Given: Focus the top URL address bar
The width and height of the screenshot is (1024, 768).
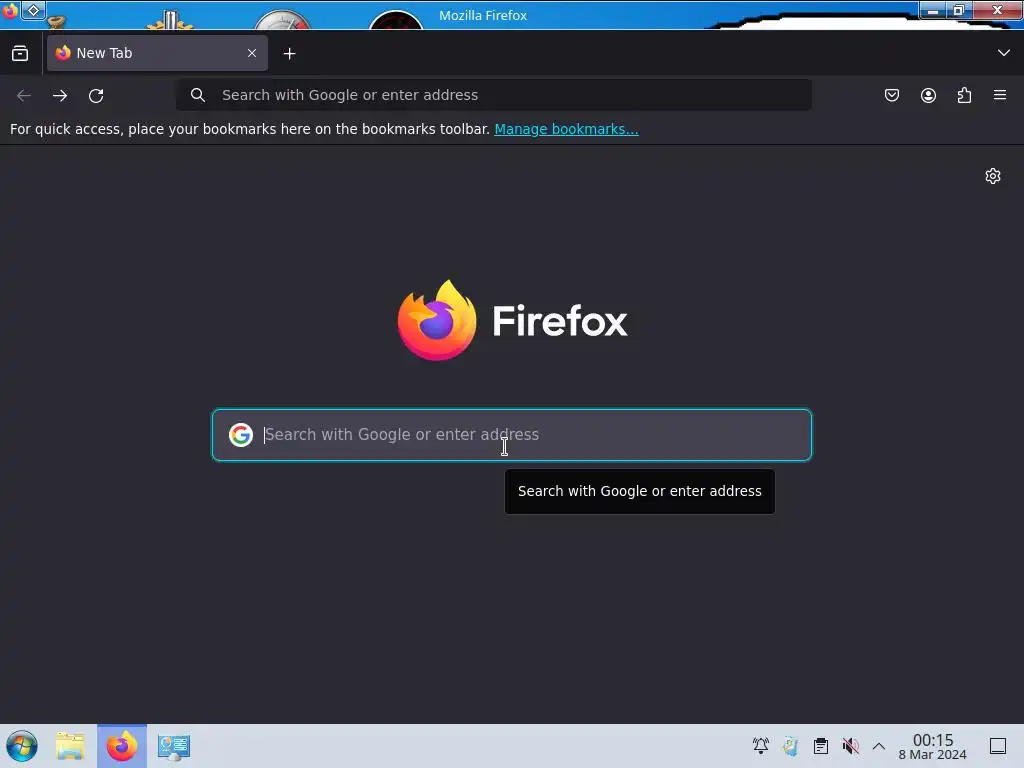Looking at the screenshot, I should pyautogui.click(x=494, y=95).
